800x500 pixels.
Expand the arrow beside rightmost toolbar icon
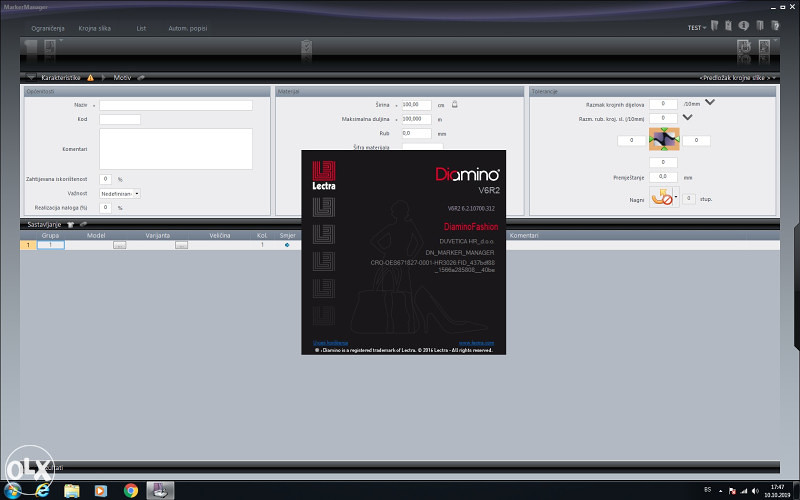[x=775, y=40]
